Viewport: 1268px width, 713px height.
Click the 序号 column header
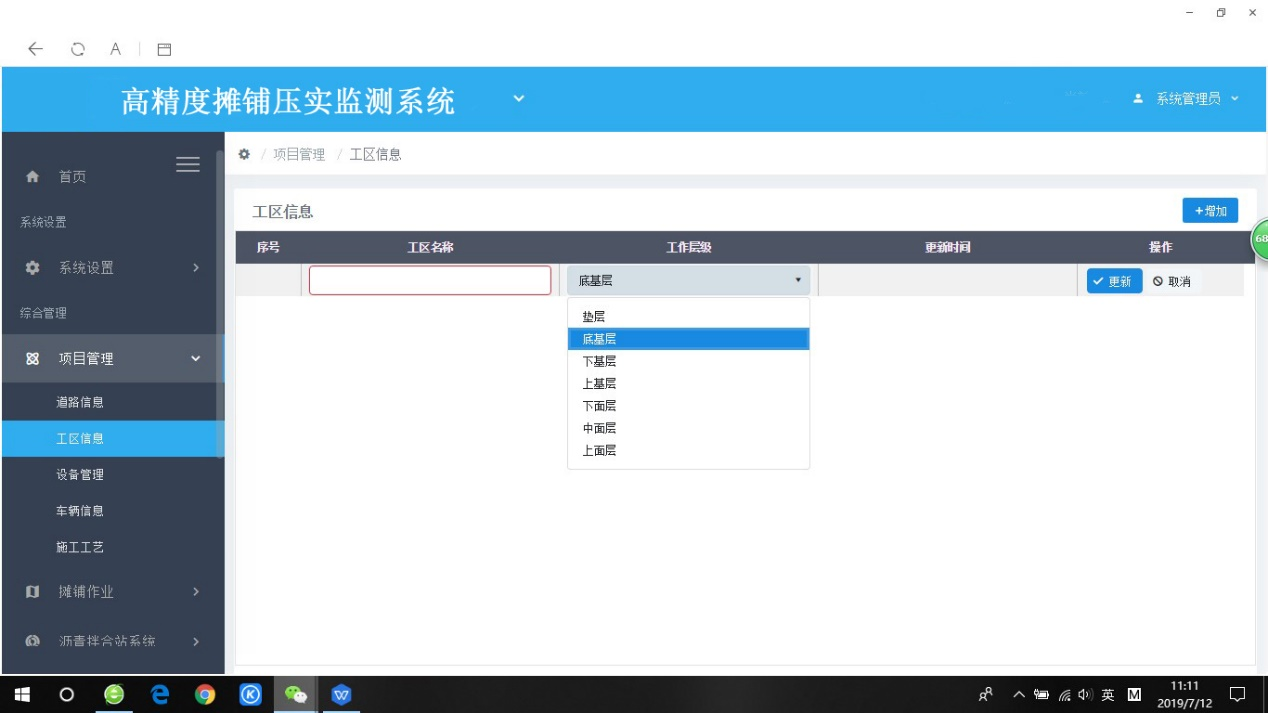268,247
